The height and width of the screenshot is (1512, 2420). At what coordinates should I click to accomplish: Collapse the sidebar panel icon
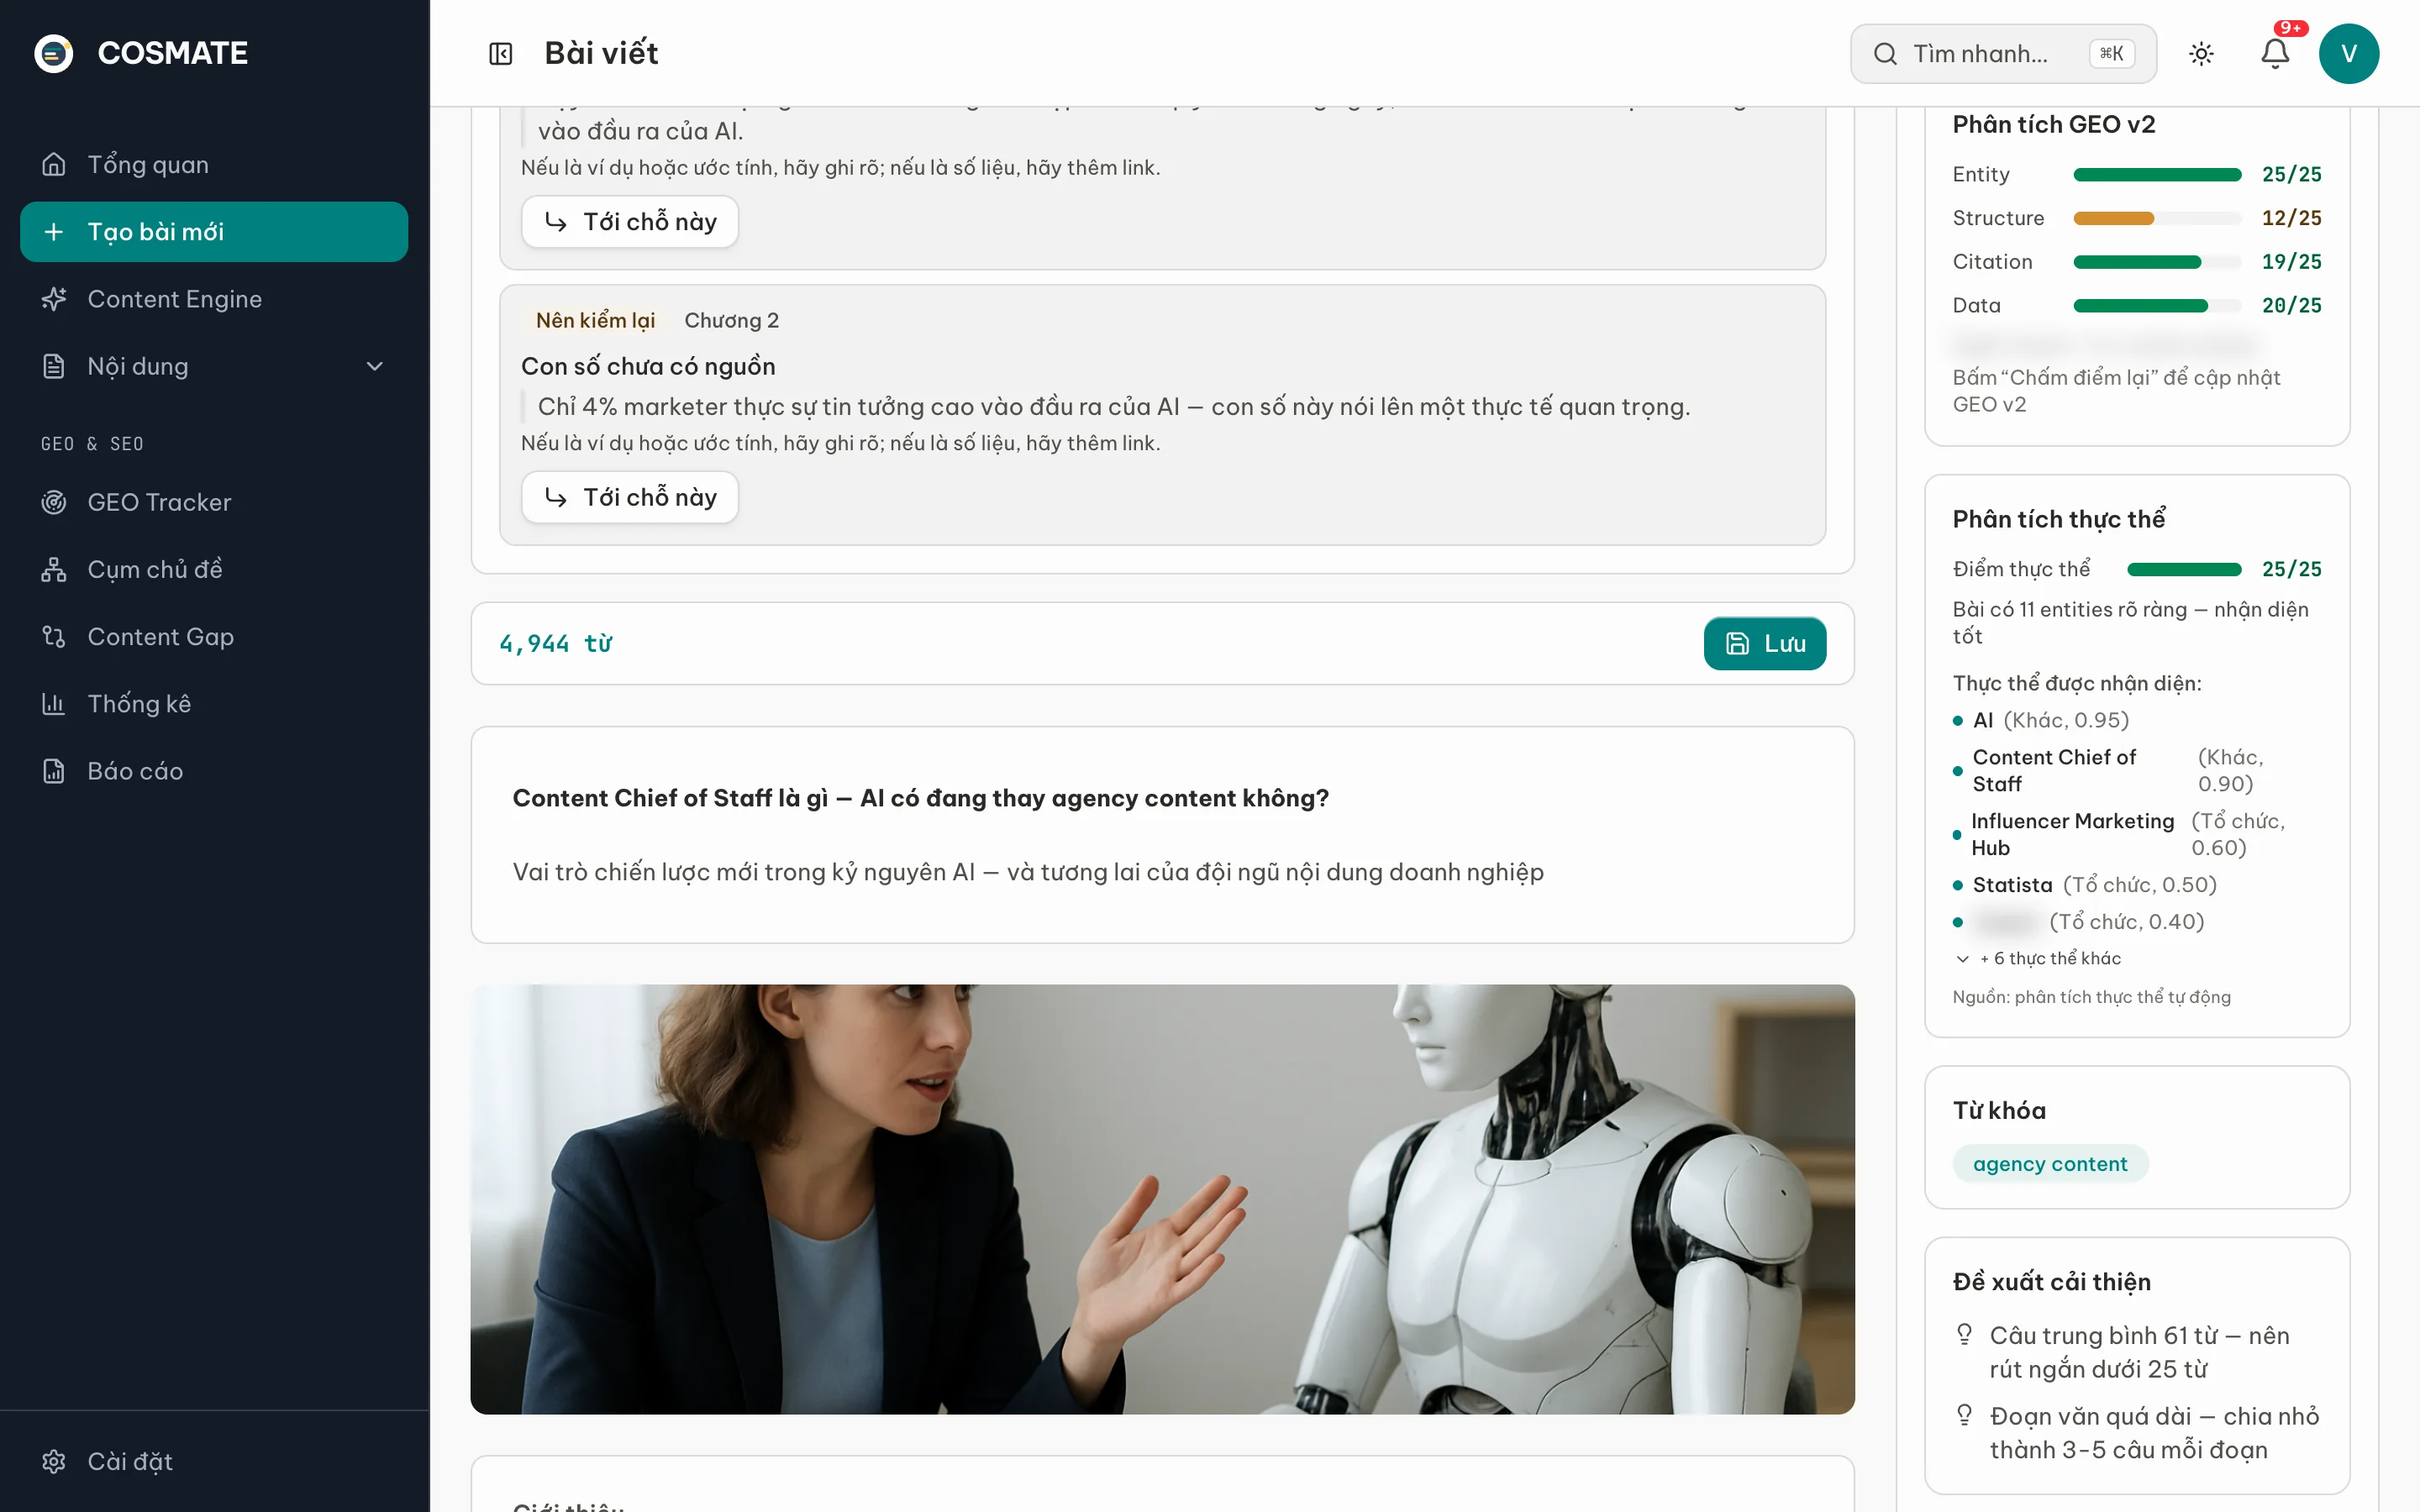pyautogui.click(x=500, y=53)
